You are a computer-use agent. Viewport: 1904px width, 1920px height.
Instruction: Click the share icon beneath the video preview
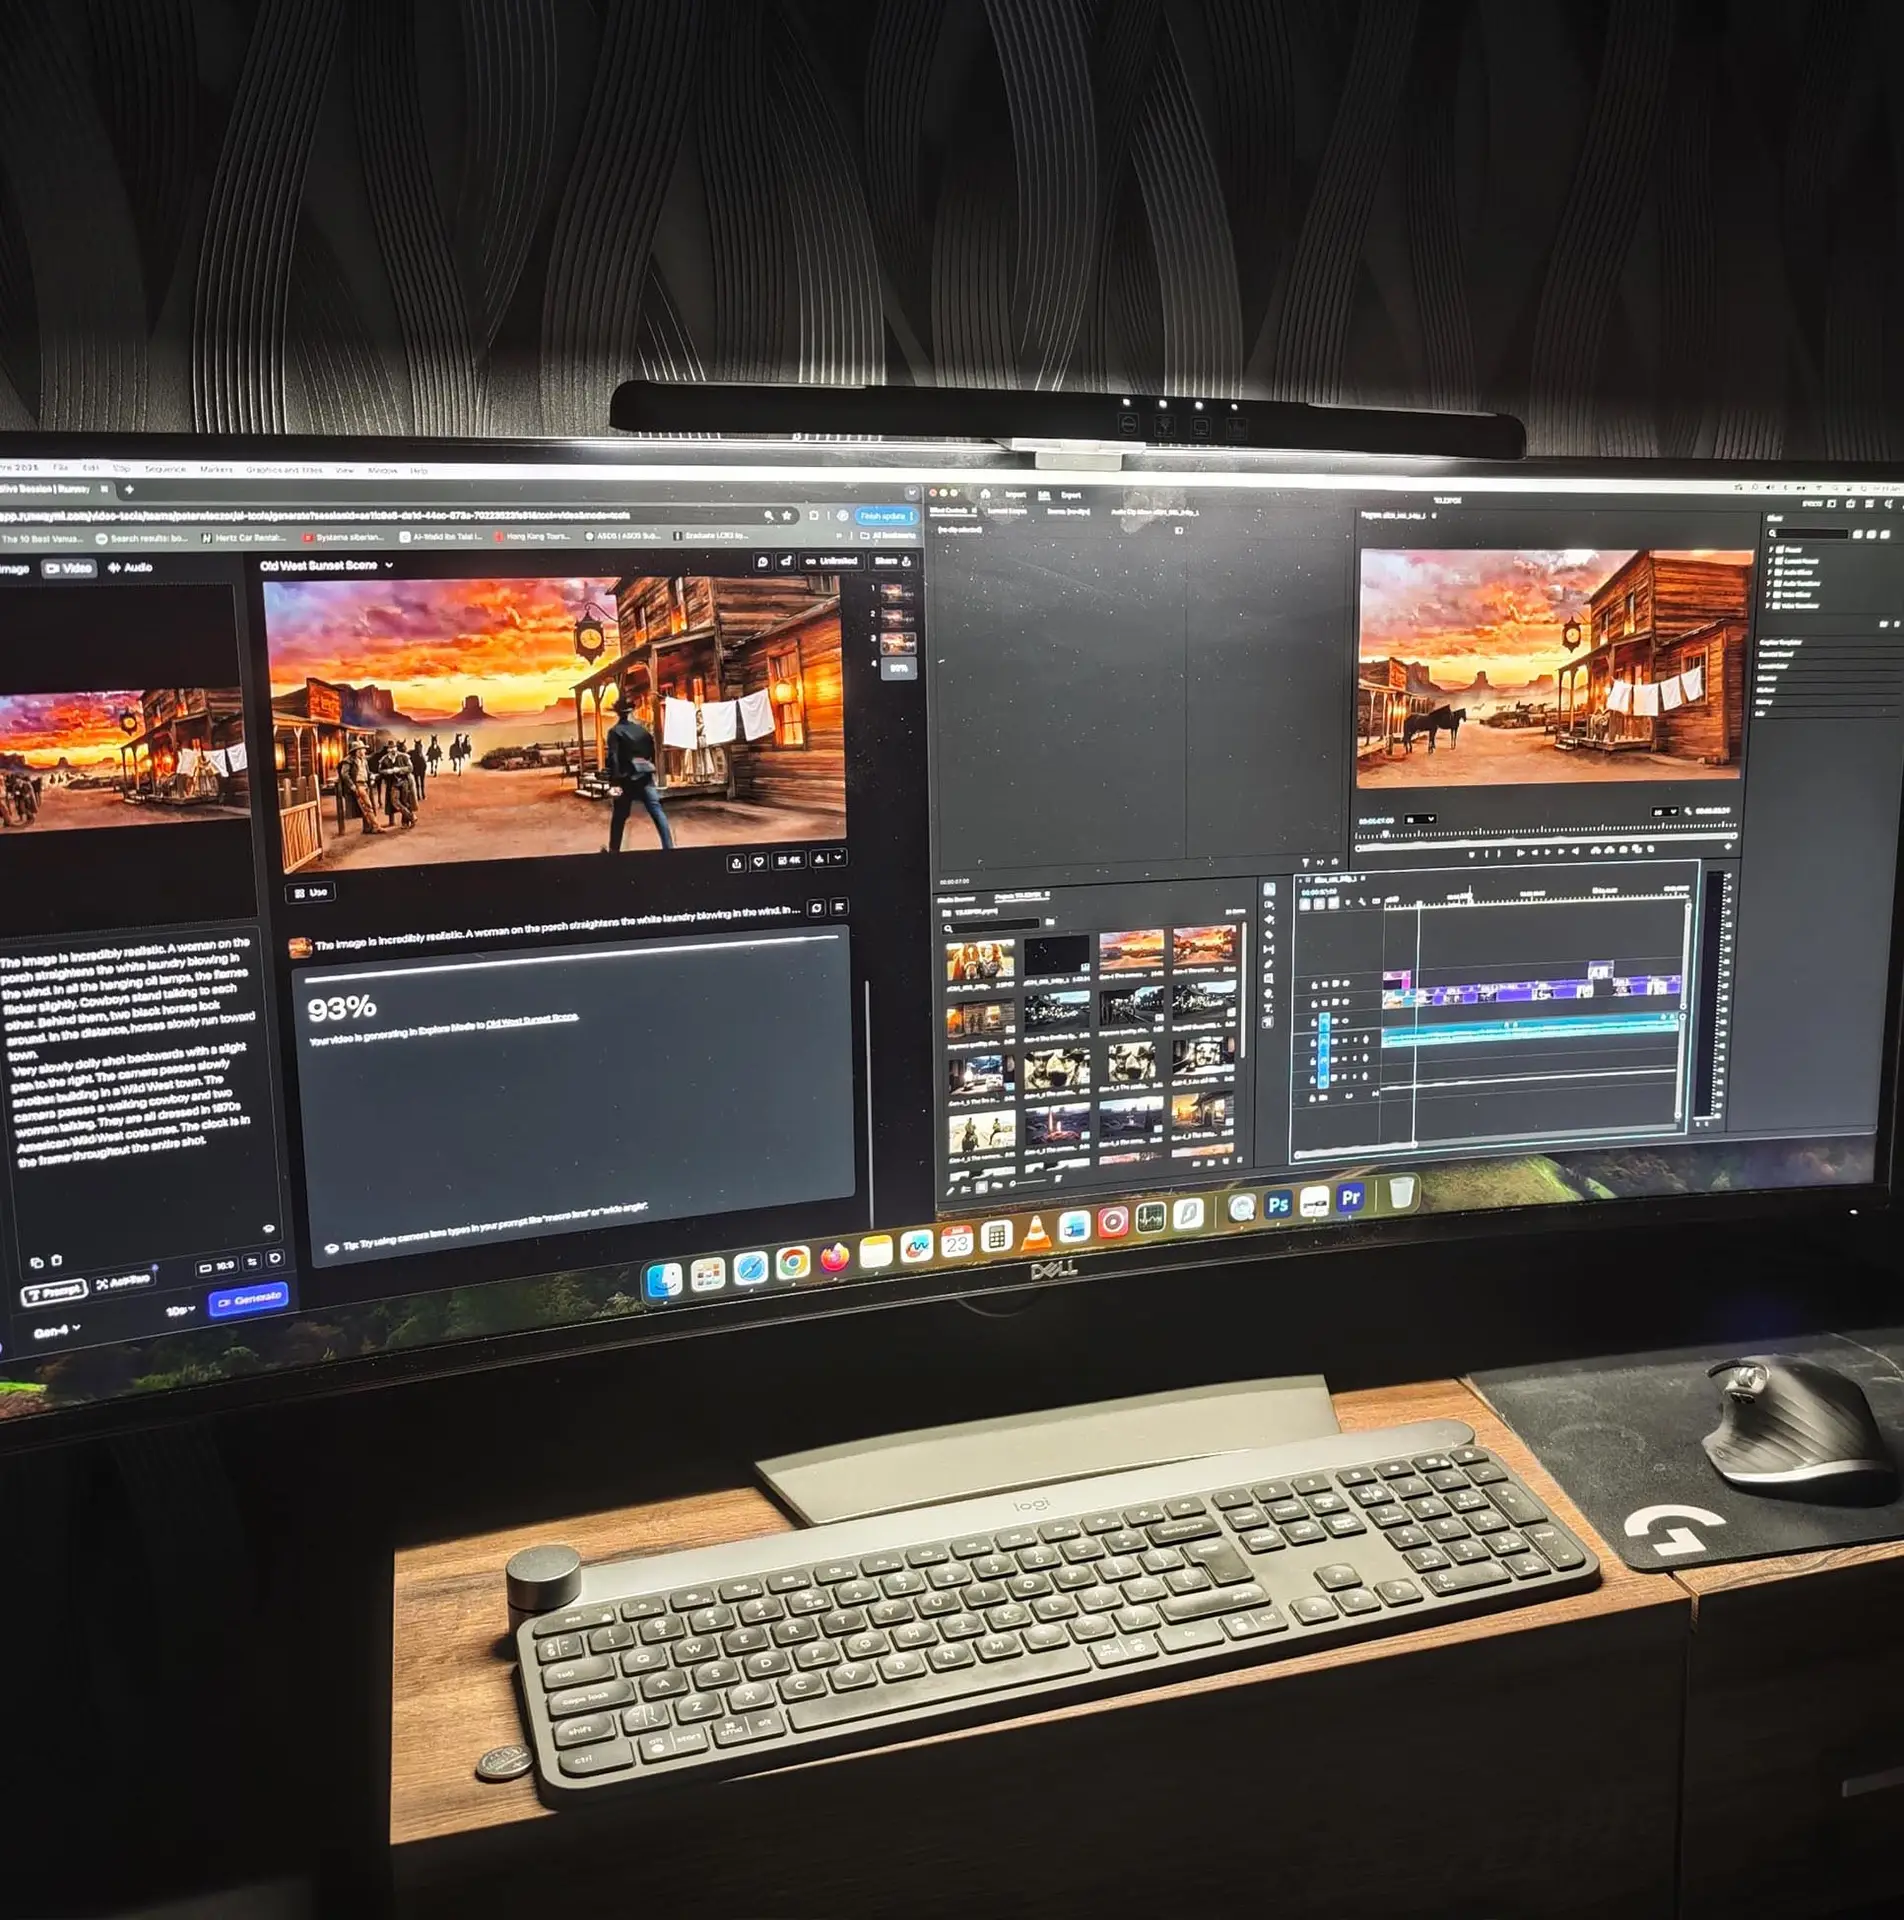tap(737, 862)
